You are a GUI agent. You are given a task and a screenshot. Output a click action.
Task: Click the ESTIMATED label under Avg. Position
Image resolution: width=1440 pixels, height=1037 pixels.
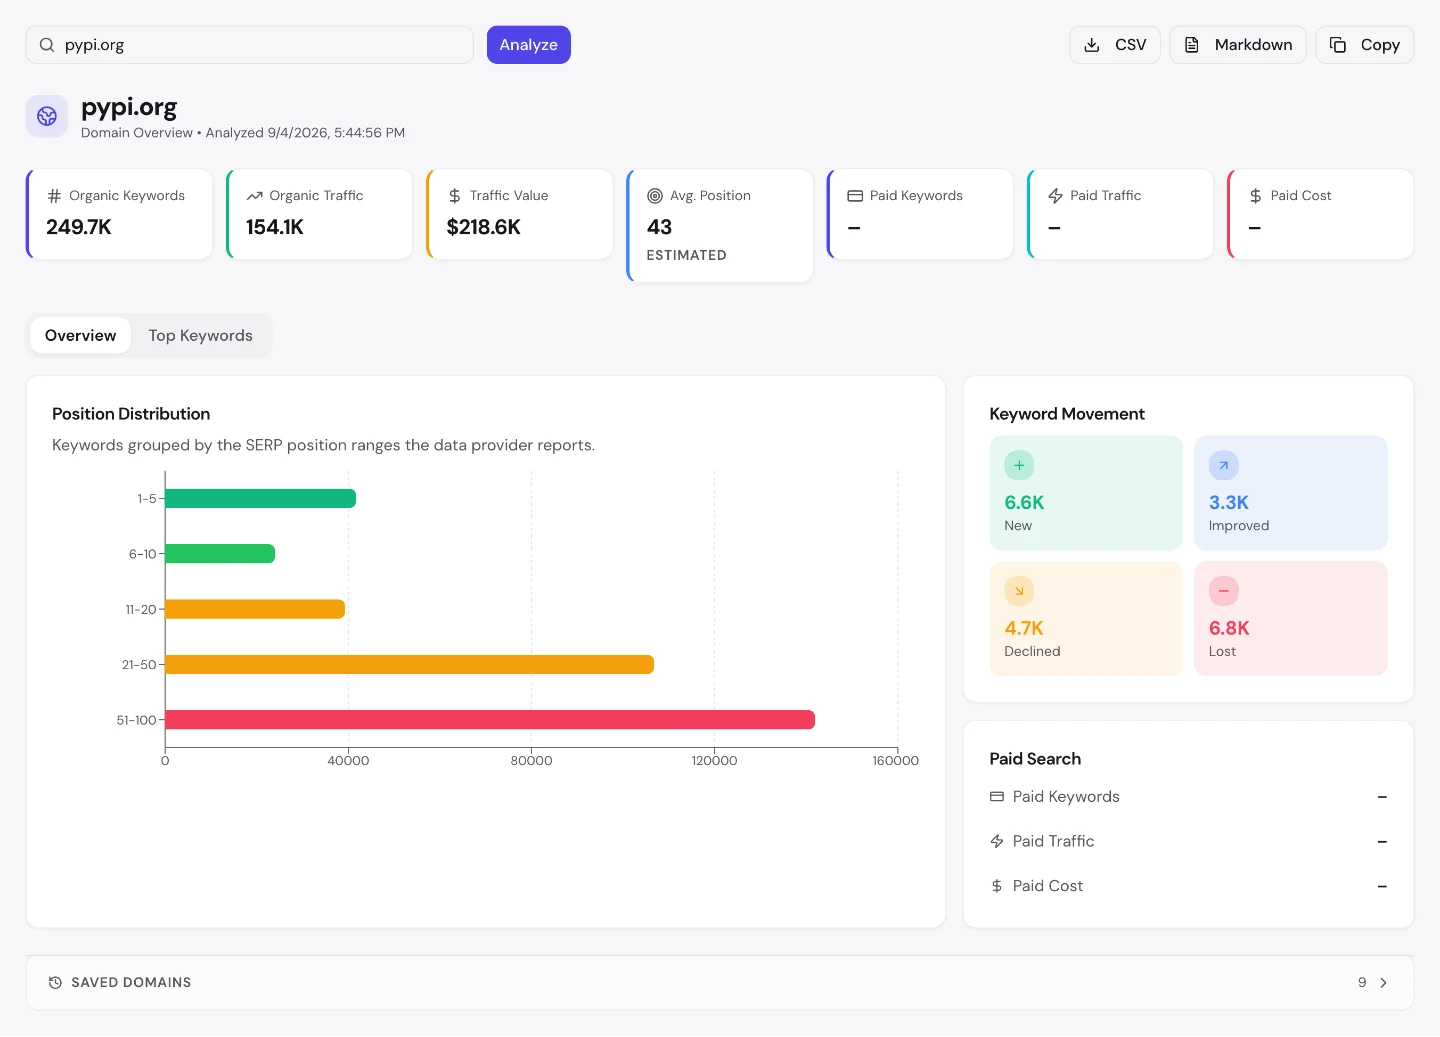tap(687, 256)
